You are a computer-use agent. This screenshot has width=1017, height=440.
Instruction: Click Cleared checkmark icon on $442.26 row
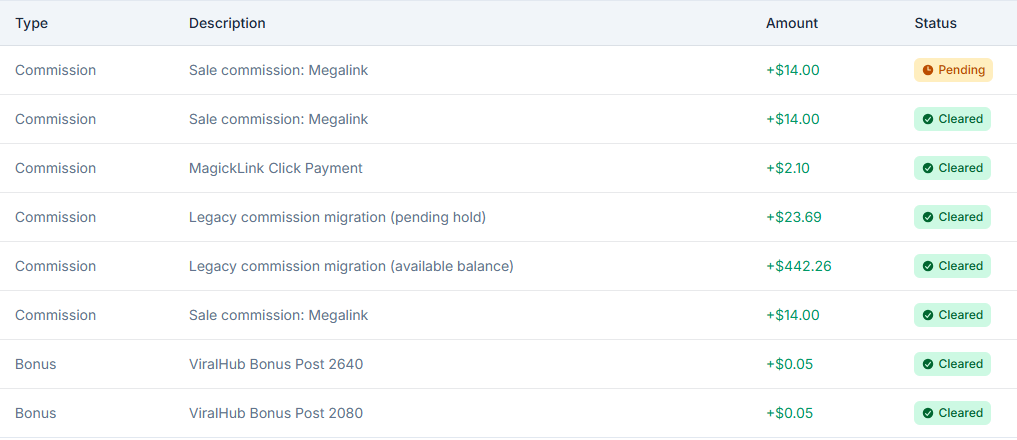point(927,266)
